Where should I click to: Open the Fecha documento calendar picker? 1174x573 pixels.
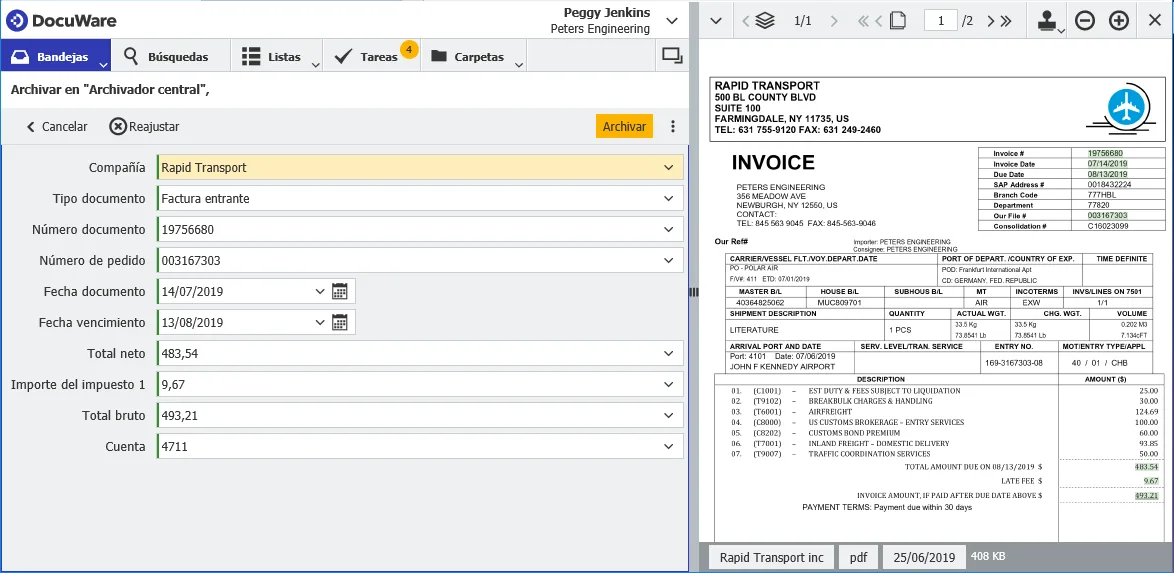pos(340,291)
